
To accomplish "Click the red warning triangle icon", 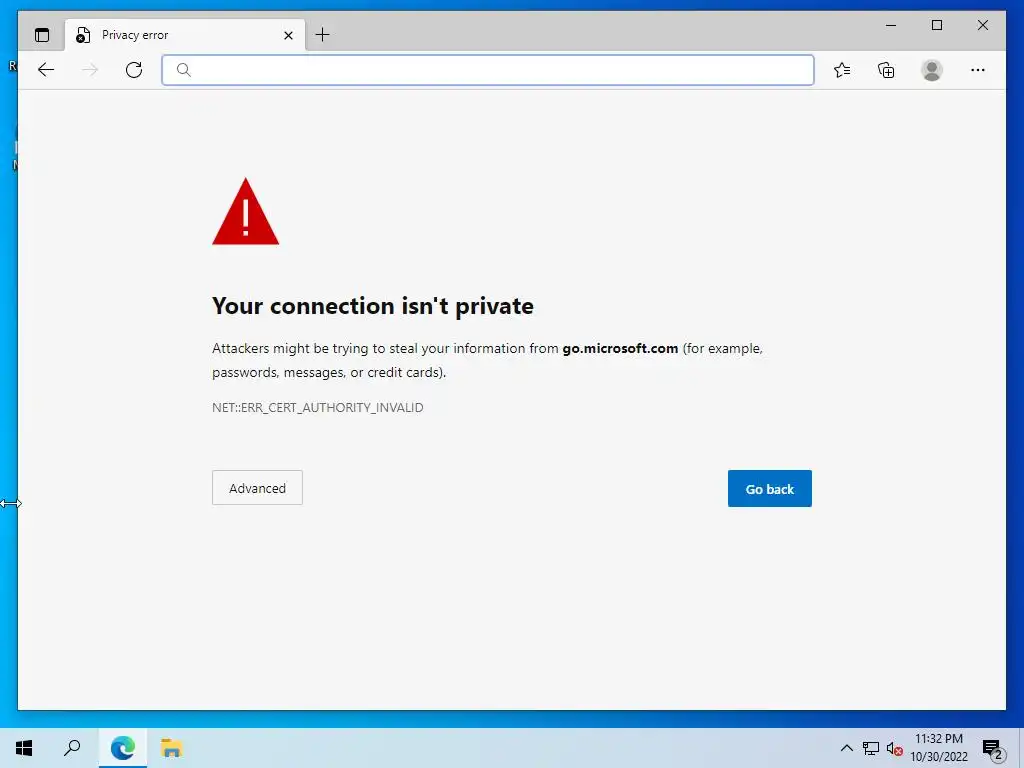I will coord(246,212).
